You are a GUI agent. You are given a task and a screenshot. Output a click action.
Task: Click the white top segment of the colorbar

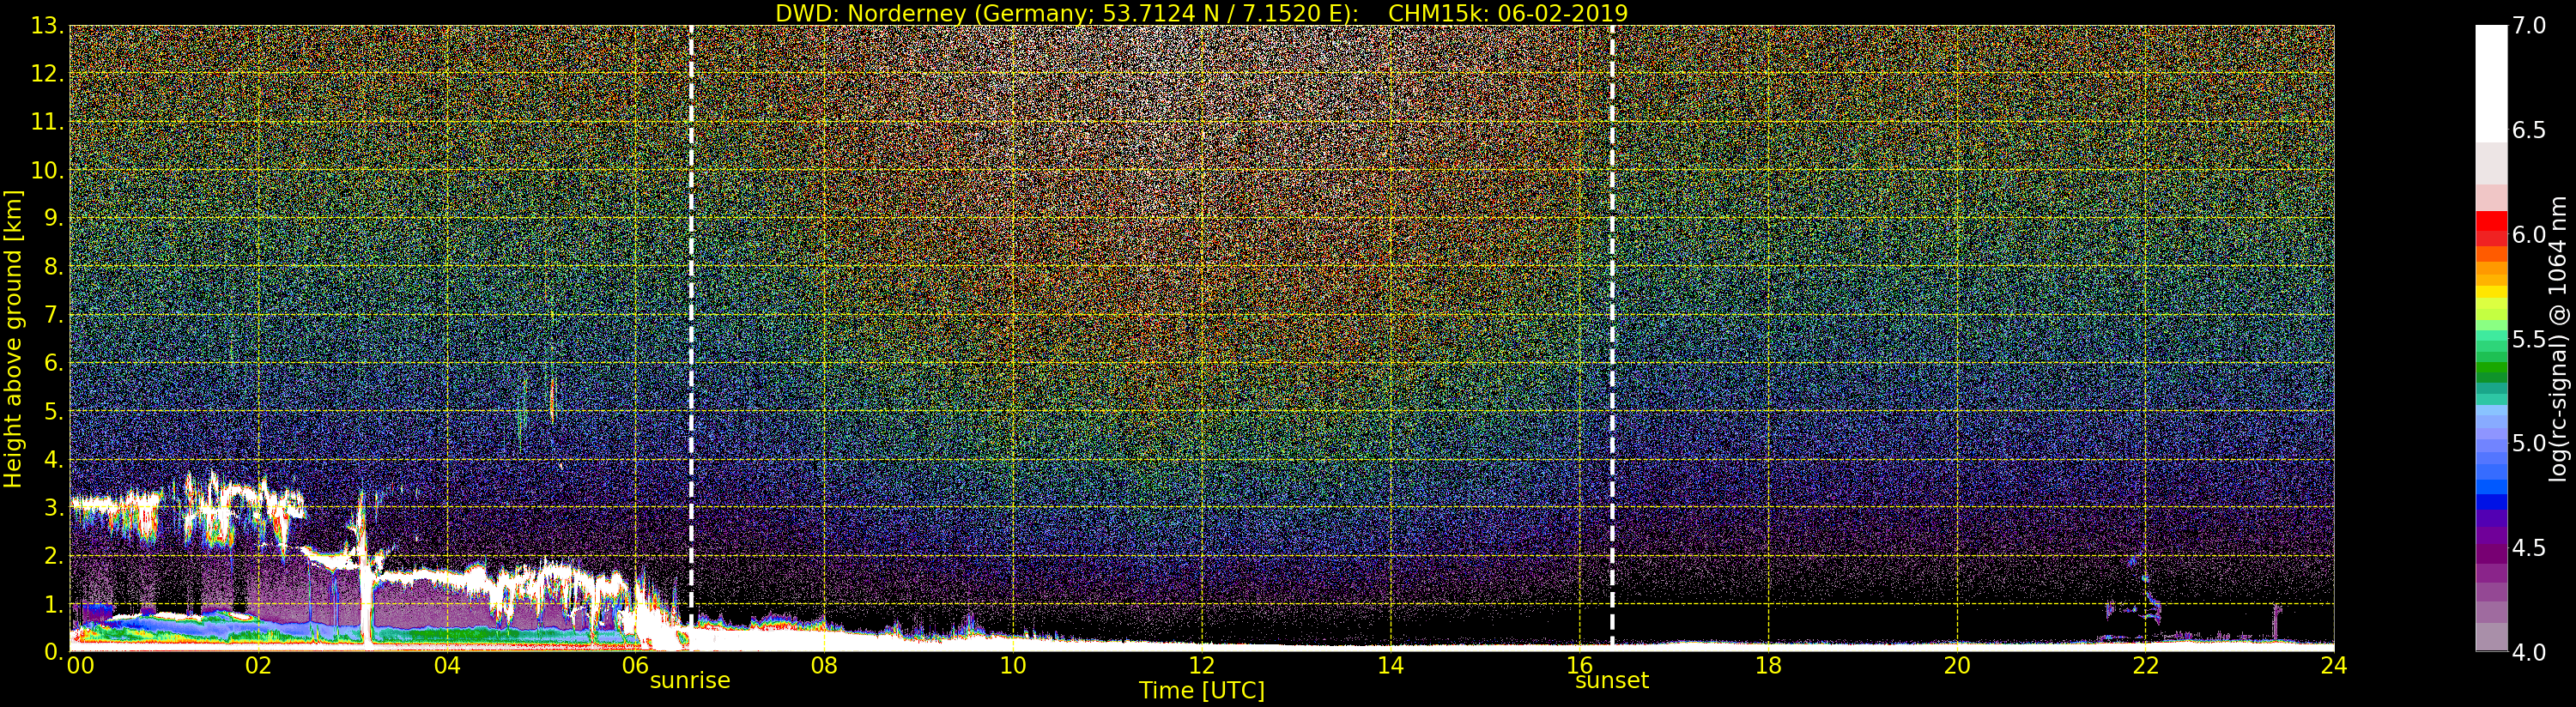pyautogui.click(x=2491, y=84)
